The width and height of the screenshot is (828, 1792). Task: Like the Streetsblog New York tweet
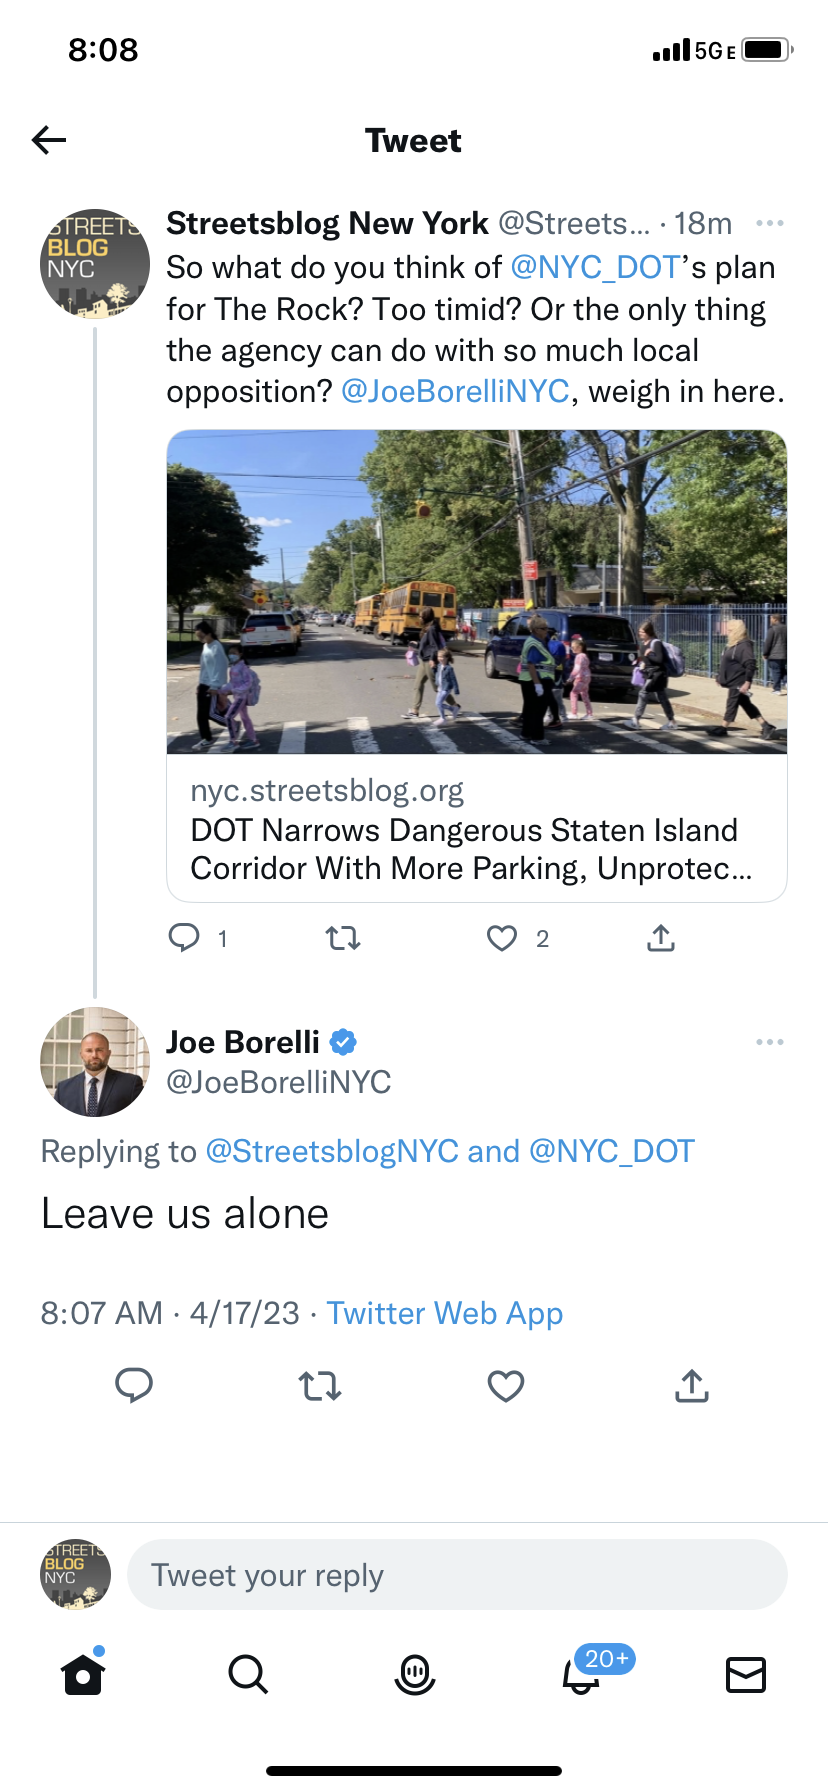click(502, 937)
